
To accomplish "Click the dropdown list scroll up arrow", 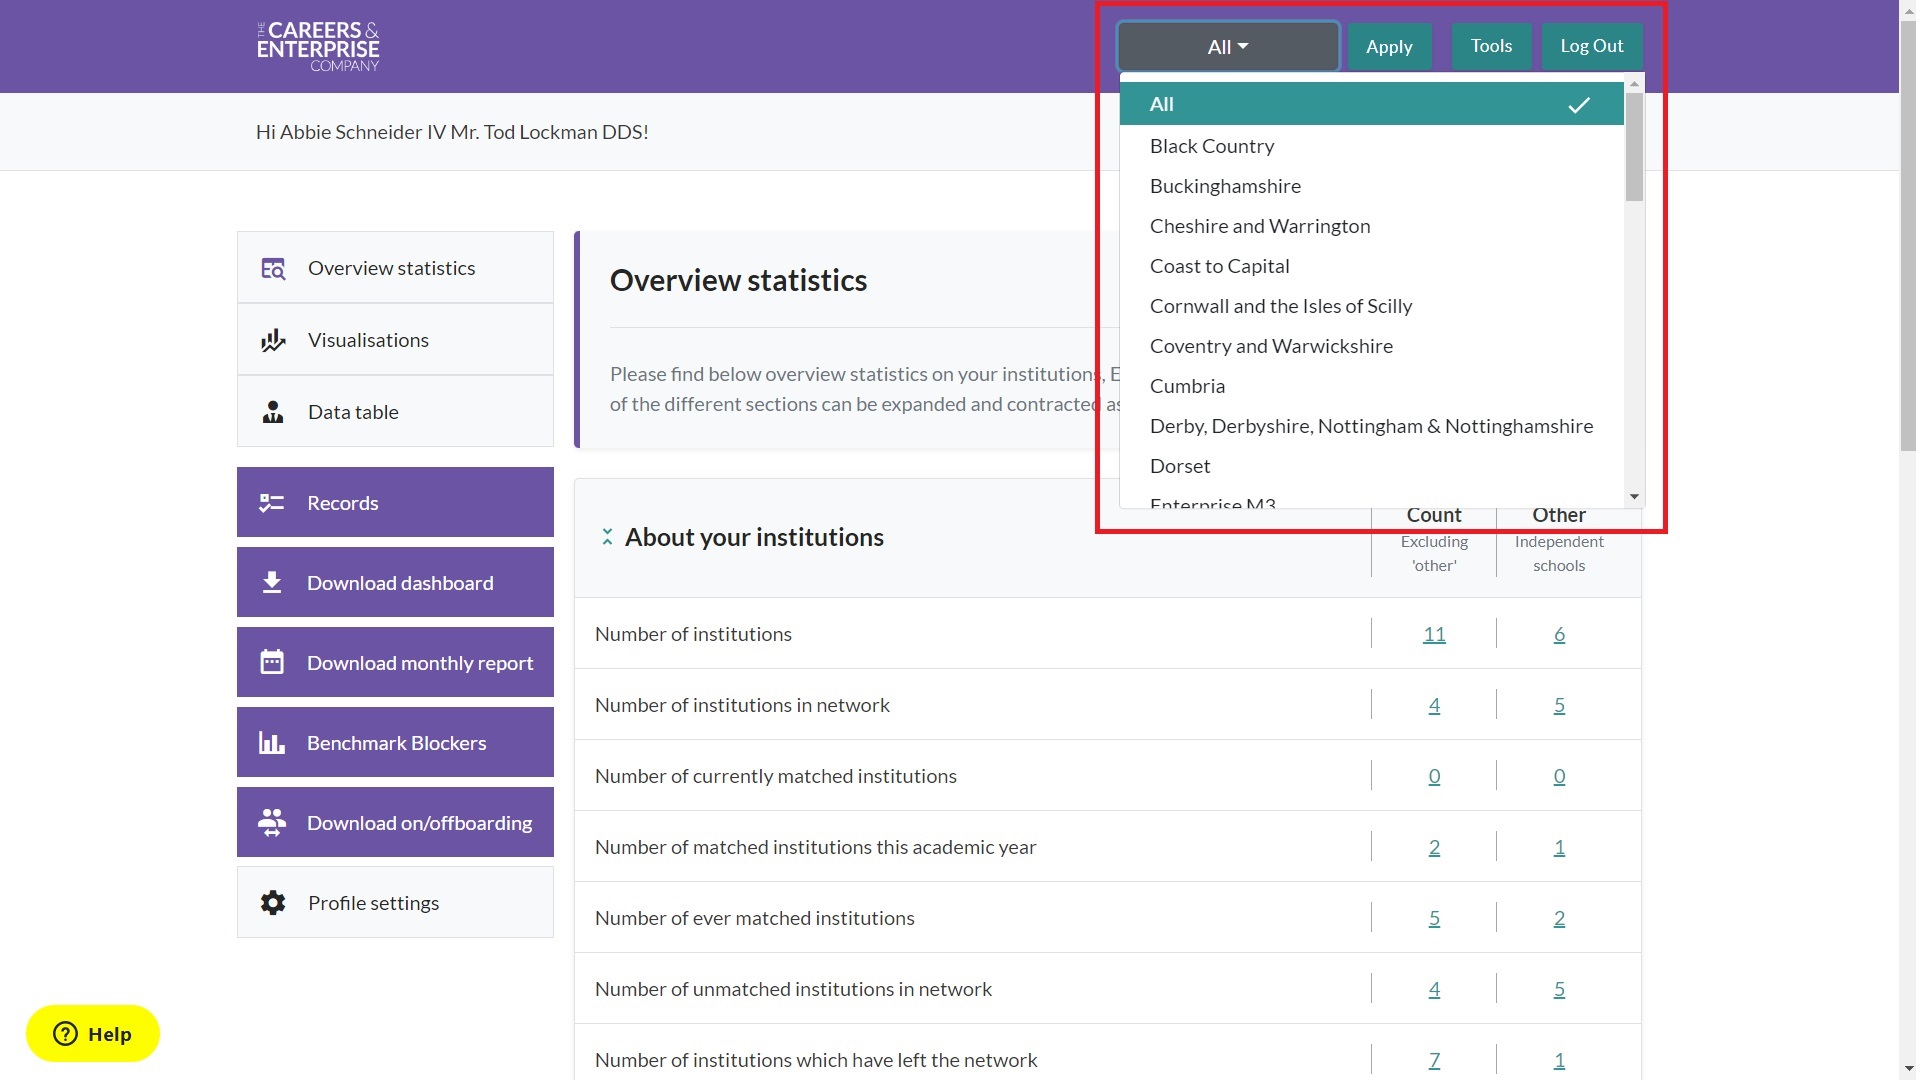I will [x=1634, y=84].
